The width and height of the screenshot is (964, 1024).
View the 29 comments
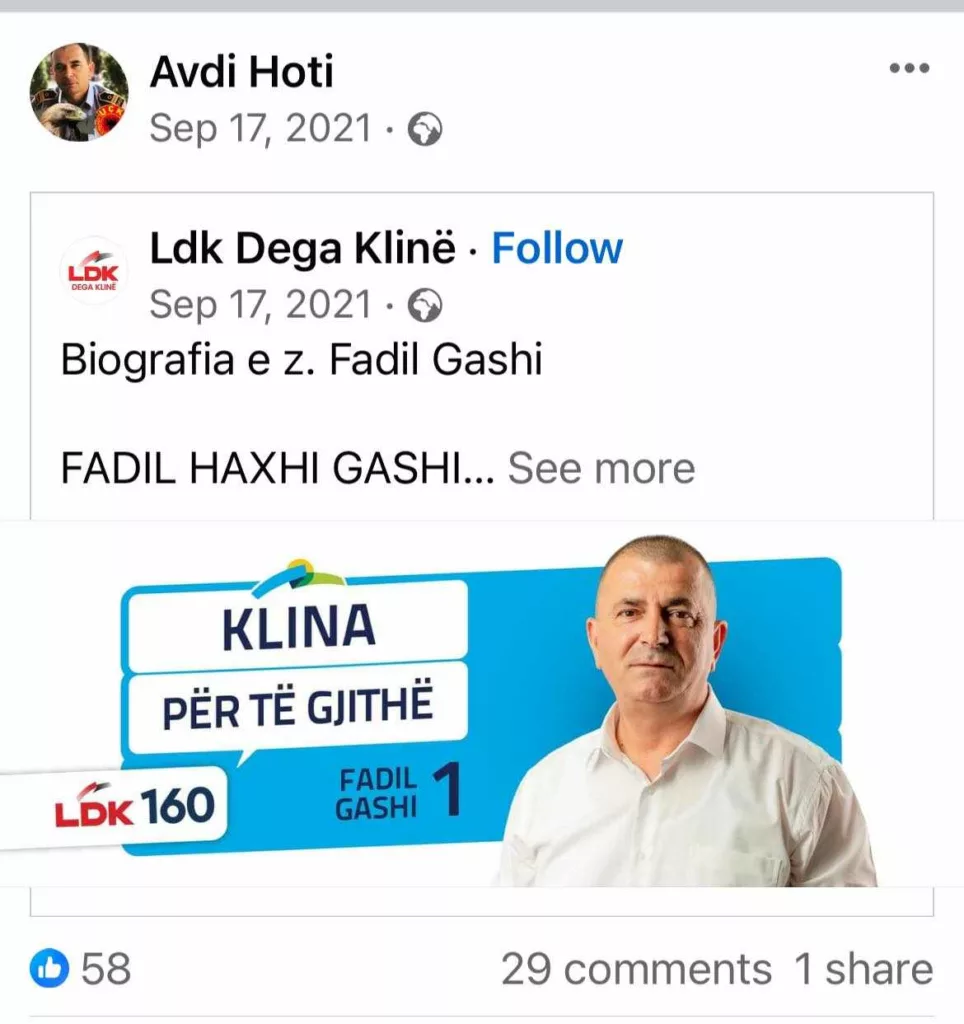point(636,968)
